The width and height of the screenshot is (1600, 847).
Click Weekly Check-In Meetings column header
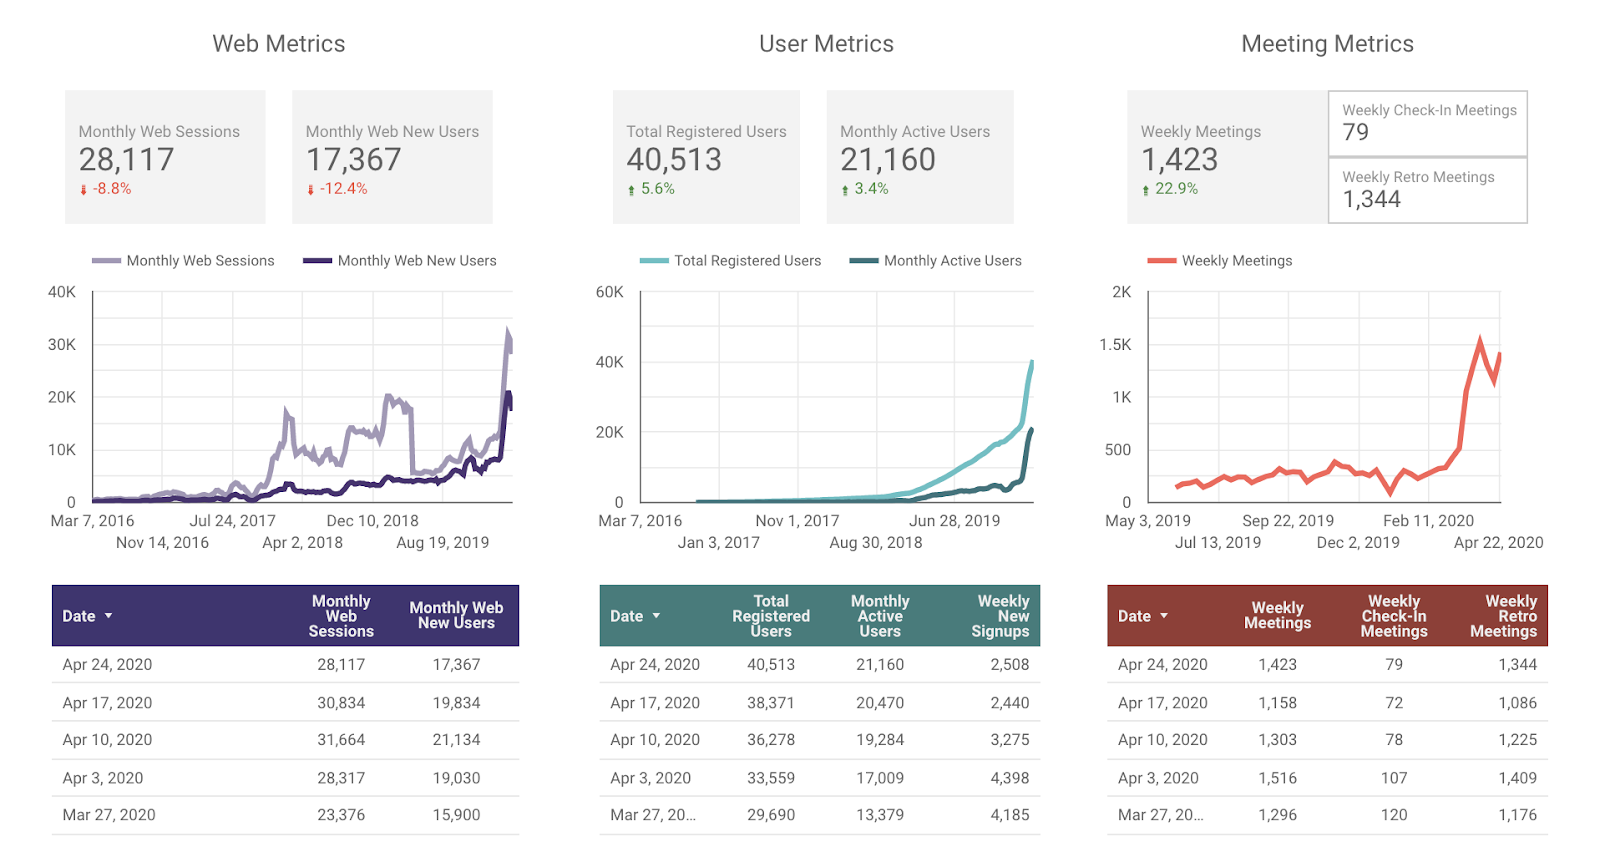[x=1394, y=616]
